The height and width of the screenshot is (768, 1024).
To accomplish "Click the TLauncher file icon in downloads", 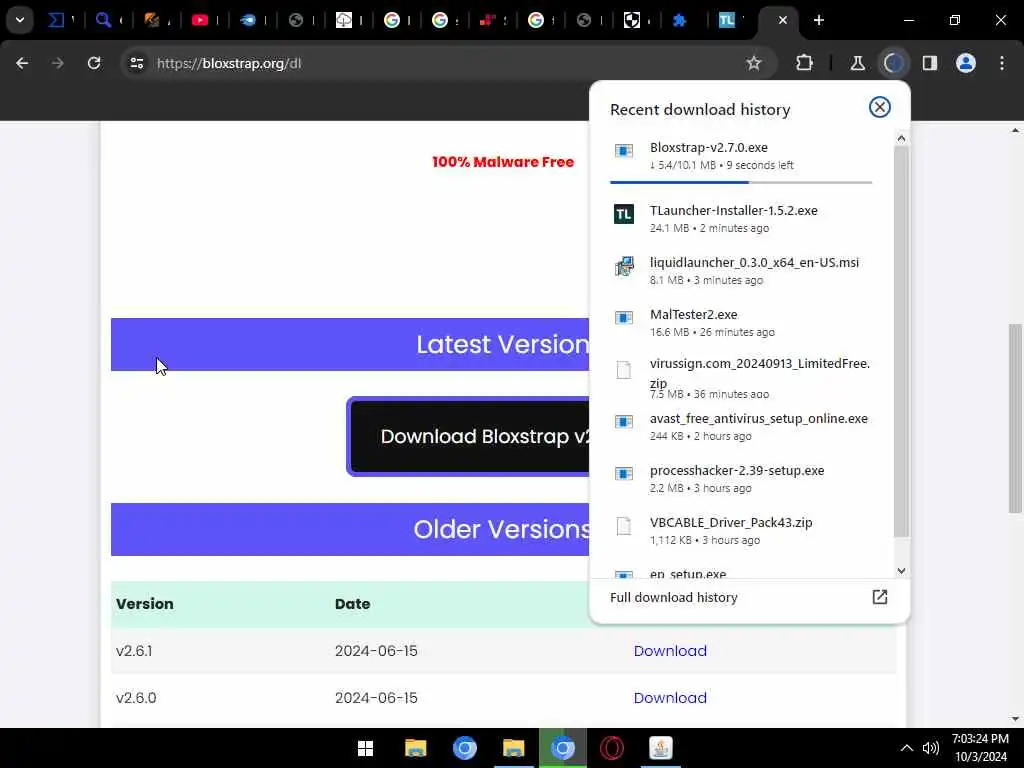I will 624,214.
